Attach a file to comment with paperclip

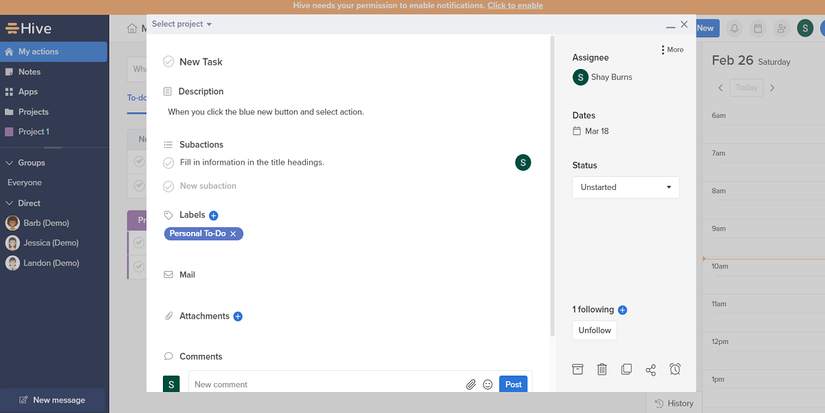[x=471, y=385]
